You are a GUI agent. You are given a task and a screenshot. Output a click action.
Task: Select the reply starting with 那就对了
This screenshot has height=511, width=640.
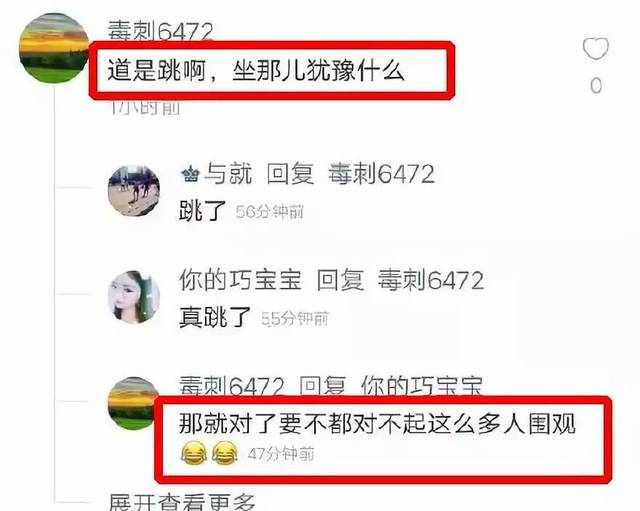pos(377,423)
